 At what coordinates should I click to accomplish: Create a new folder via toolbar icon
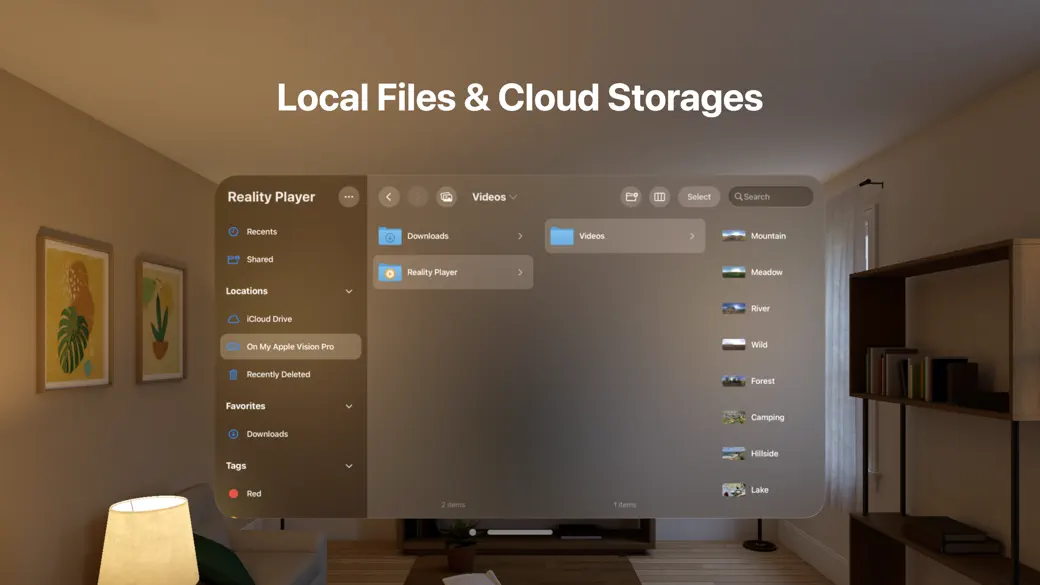tap(631, 197)
